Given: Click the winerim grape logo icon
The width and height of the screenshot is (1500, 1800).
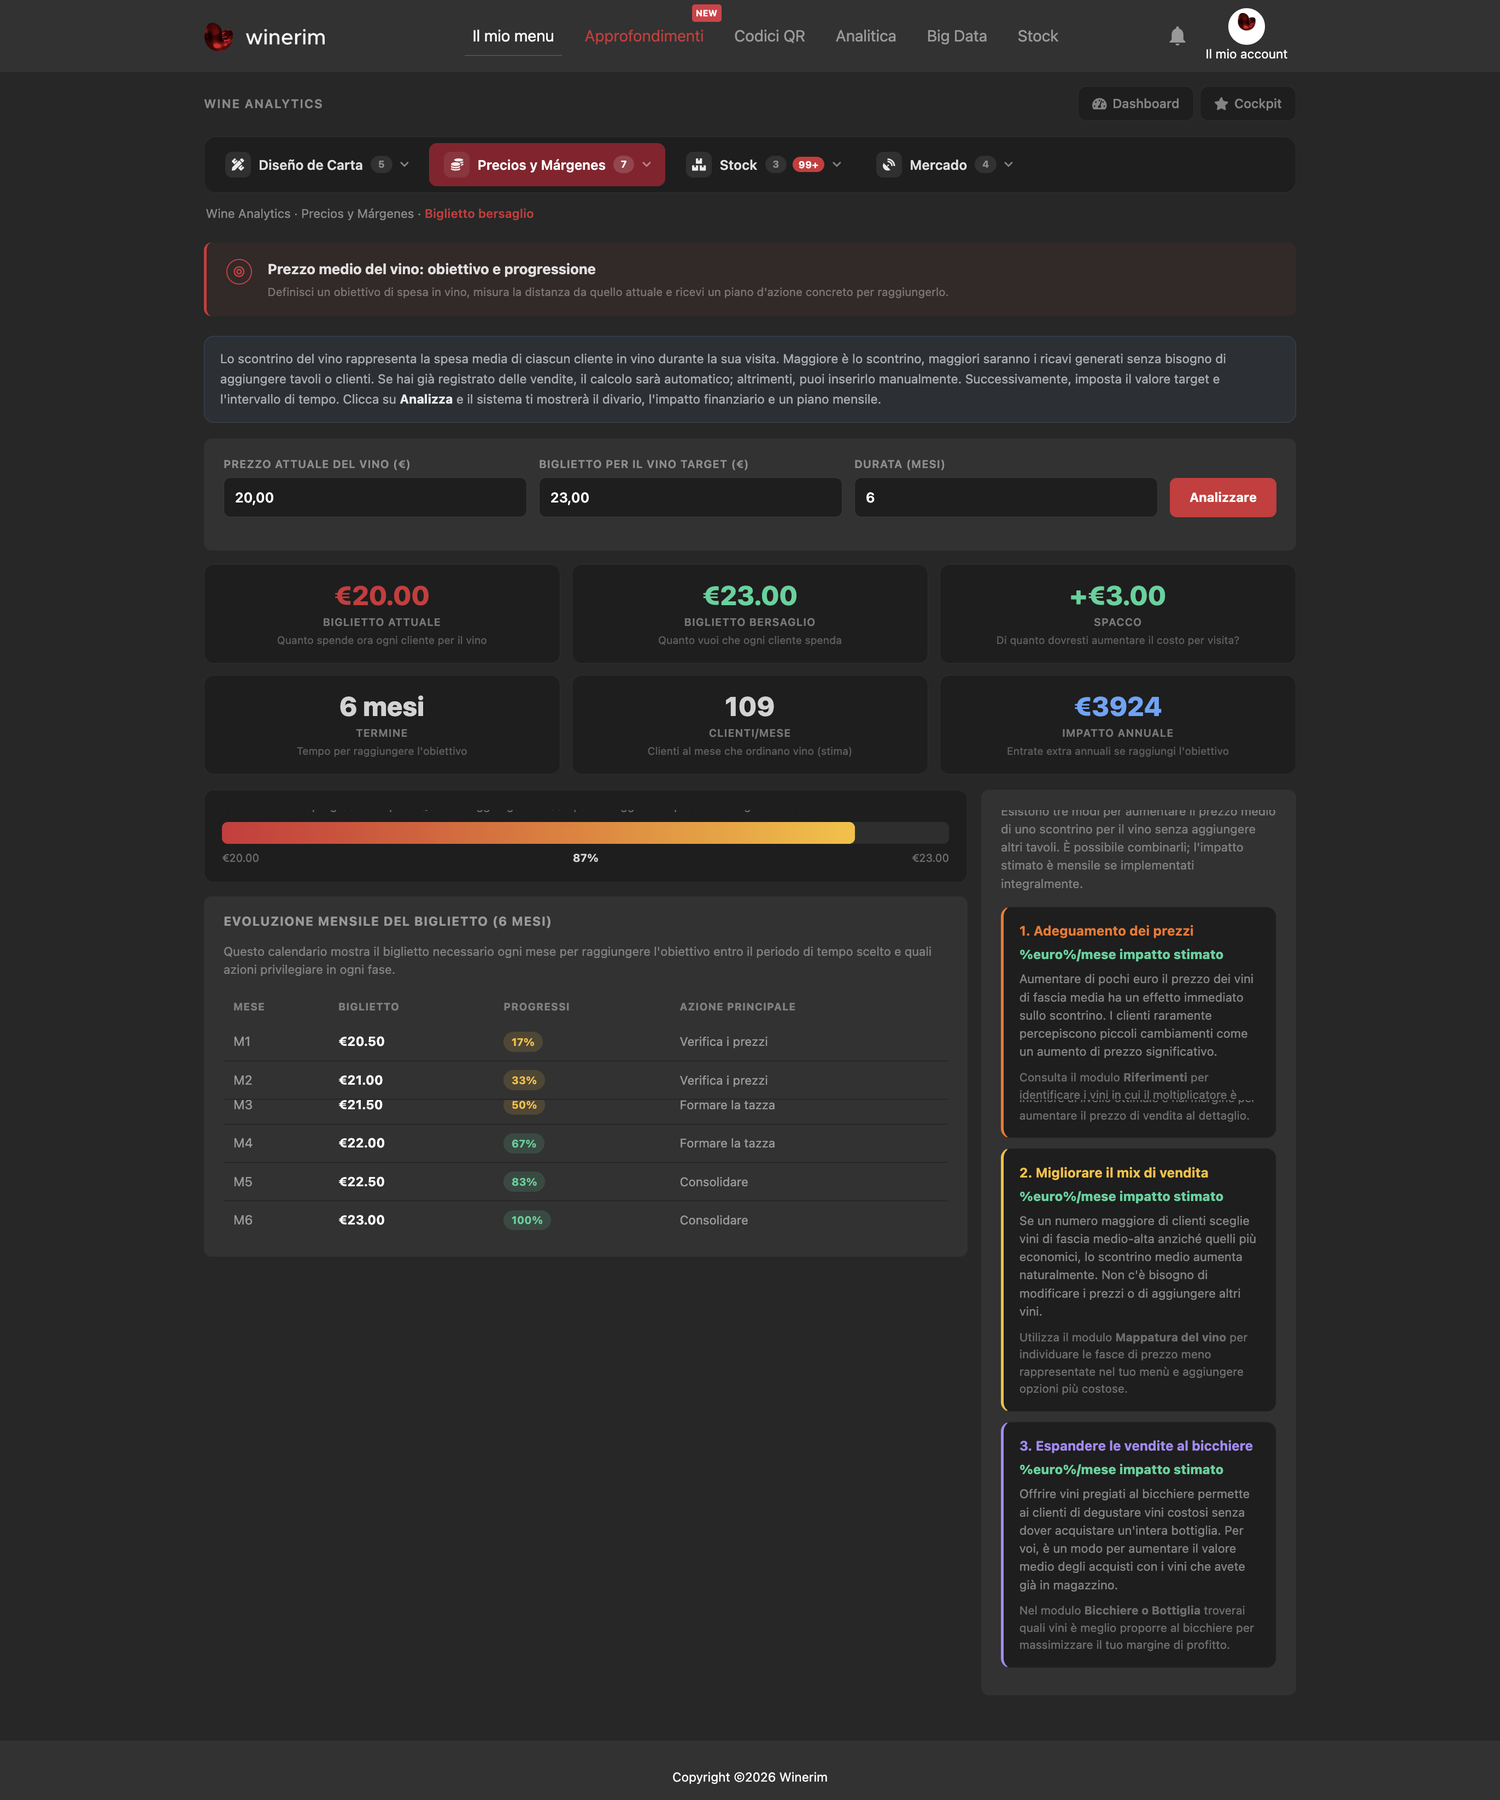Looking at the screenshot, I should click(218, 37).
